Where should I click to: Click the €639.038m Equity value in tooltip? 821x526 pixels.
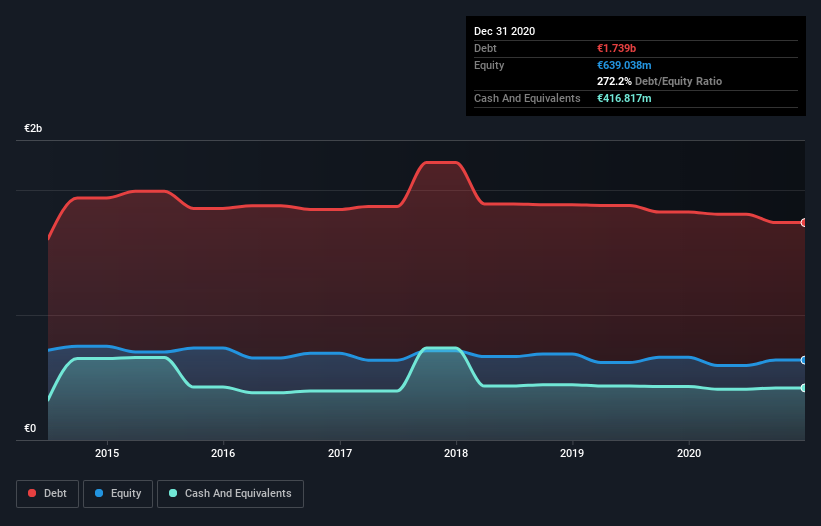click(x=624, y=65)
